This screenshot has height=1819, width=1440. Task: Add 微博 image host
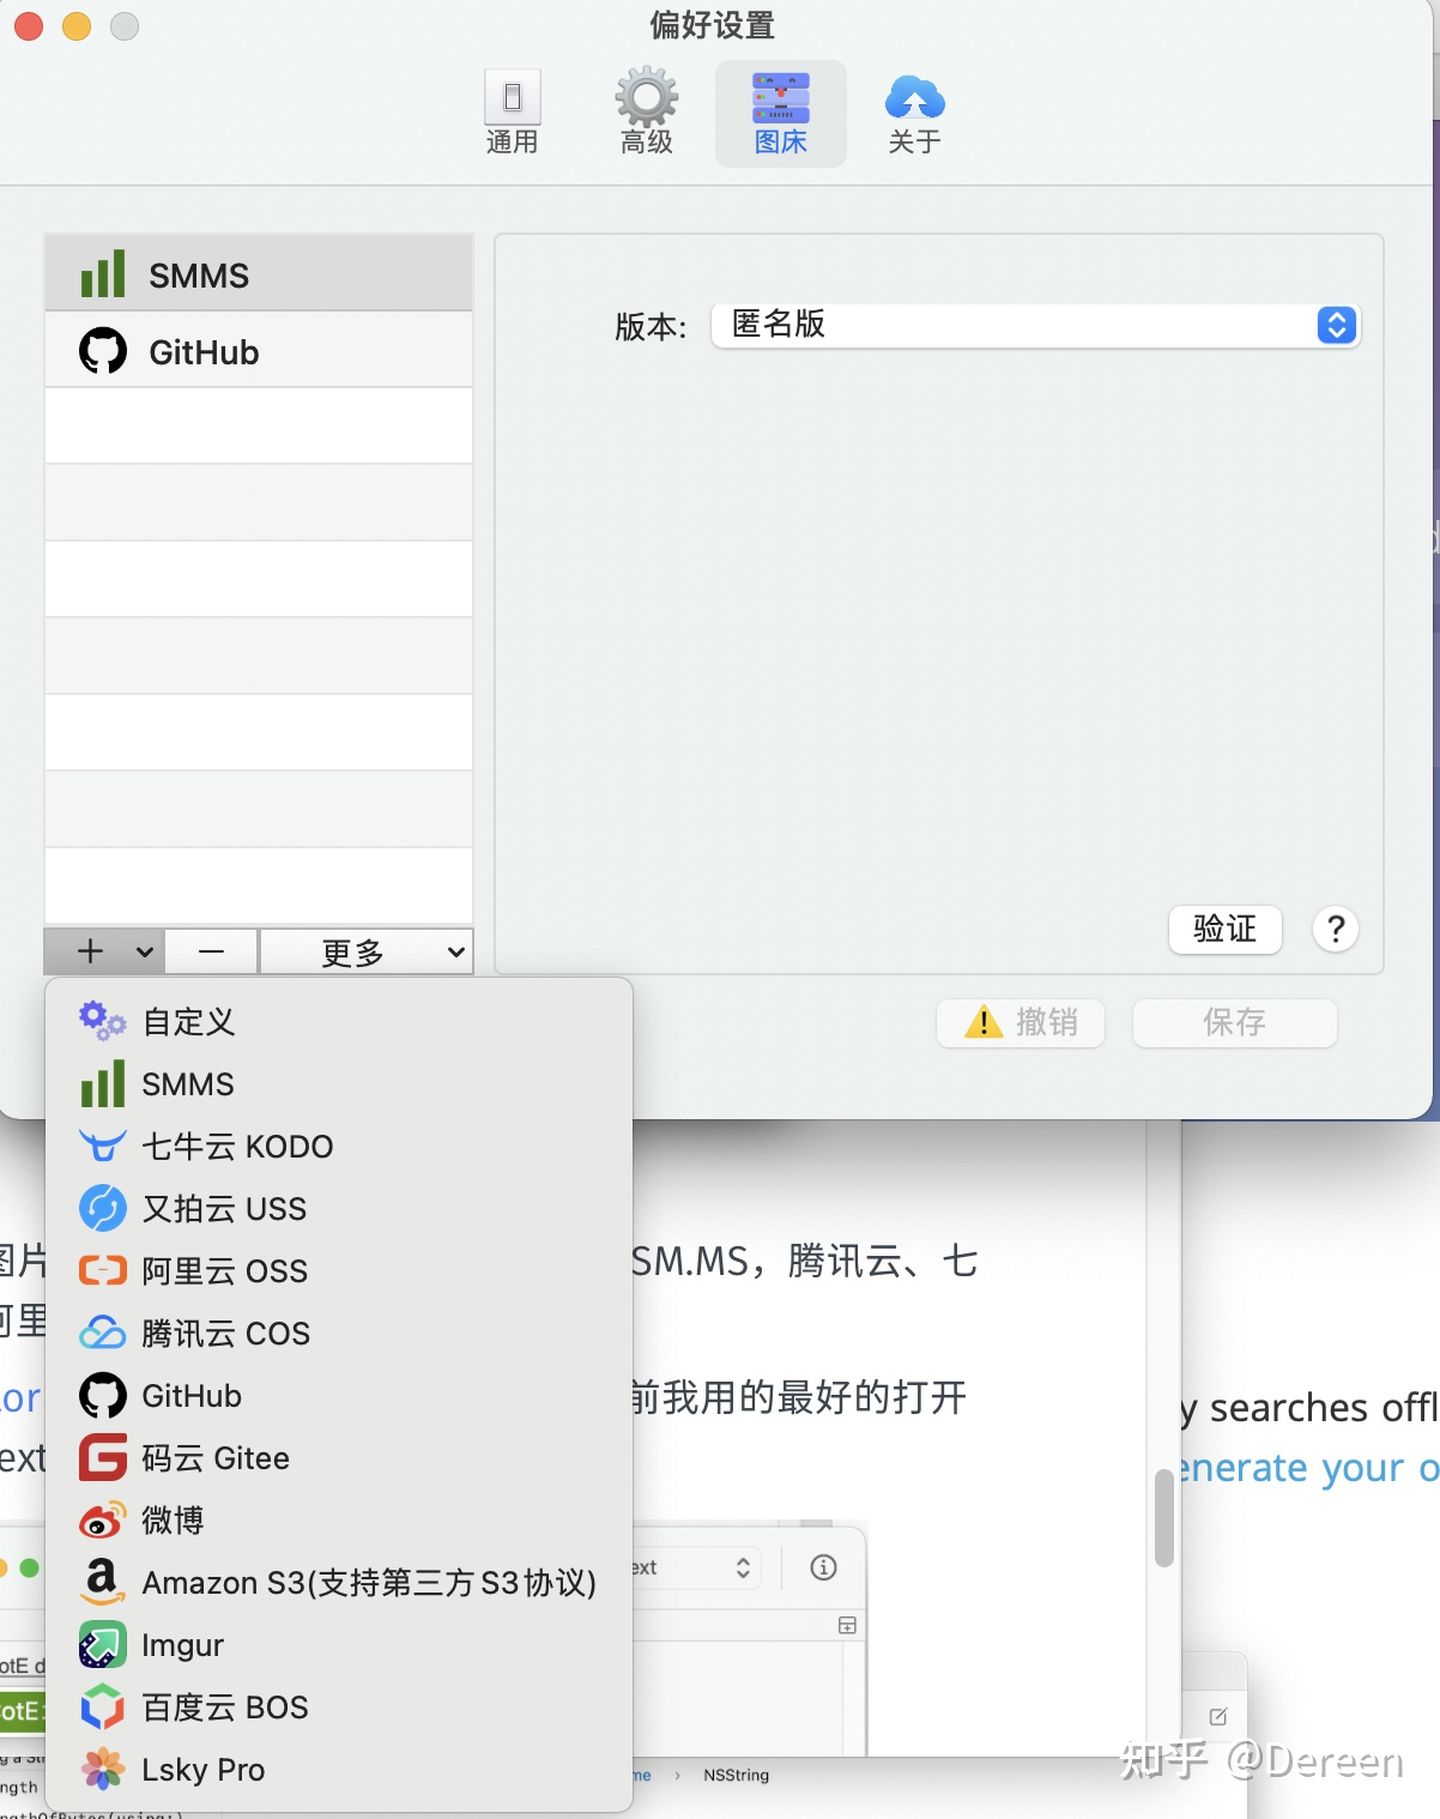[x=339, y=1520]
